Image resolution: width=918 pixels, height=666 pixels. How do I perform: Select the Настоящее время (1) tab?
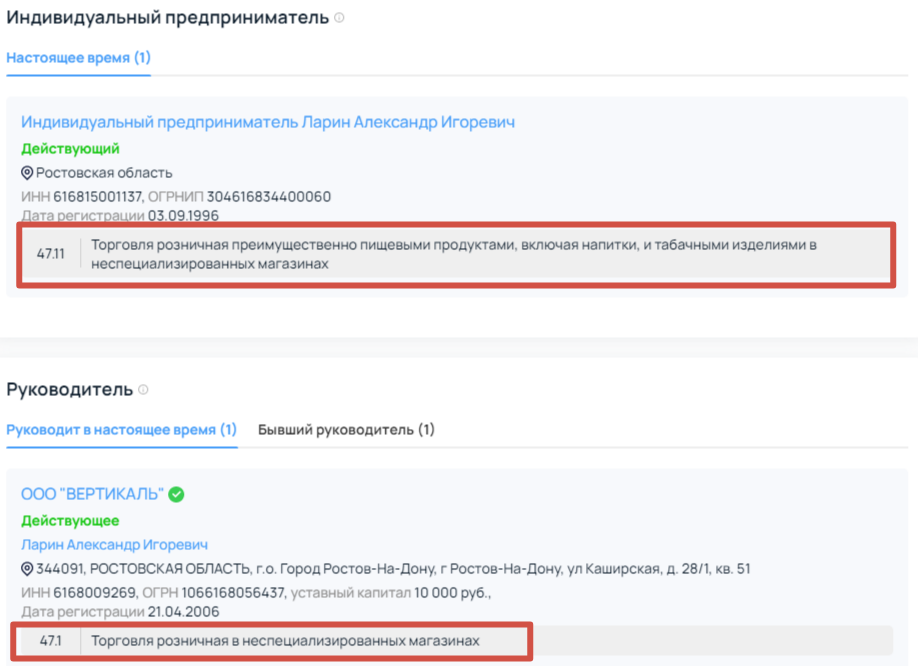78,58
